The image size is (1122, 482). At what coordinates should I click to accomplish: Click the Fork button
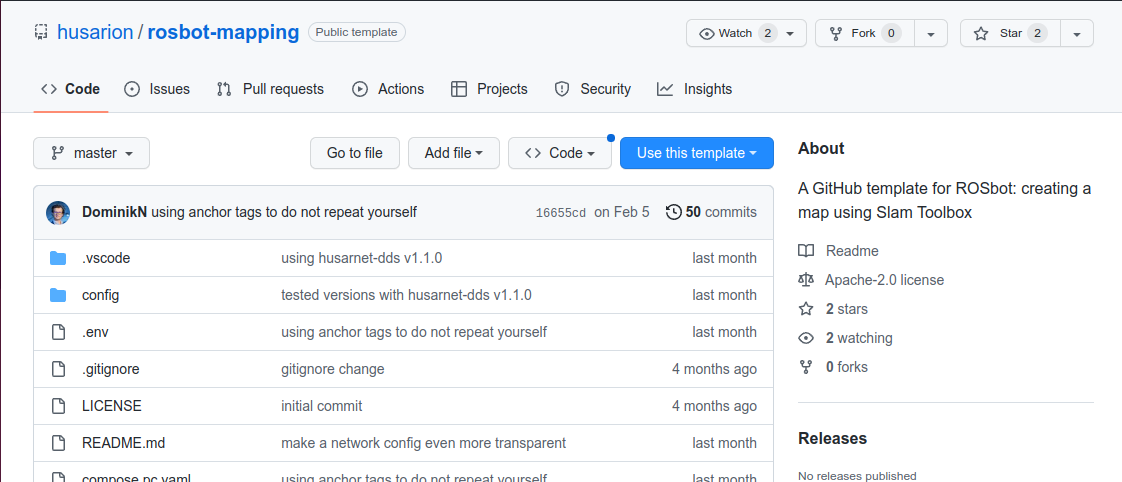pos(864,33)
